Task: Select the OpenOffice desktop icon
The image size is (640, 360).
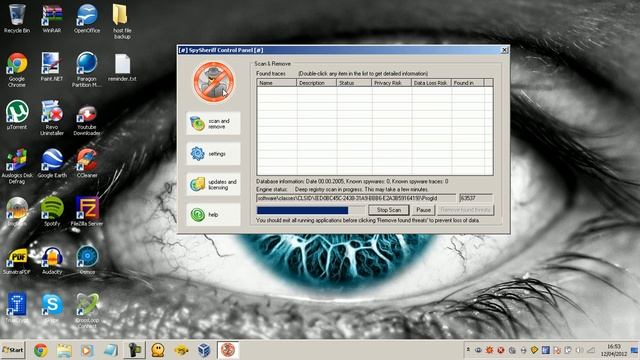Action: 87,19
